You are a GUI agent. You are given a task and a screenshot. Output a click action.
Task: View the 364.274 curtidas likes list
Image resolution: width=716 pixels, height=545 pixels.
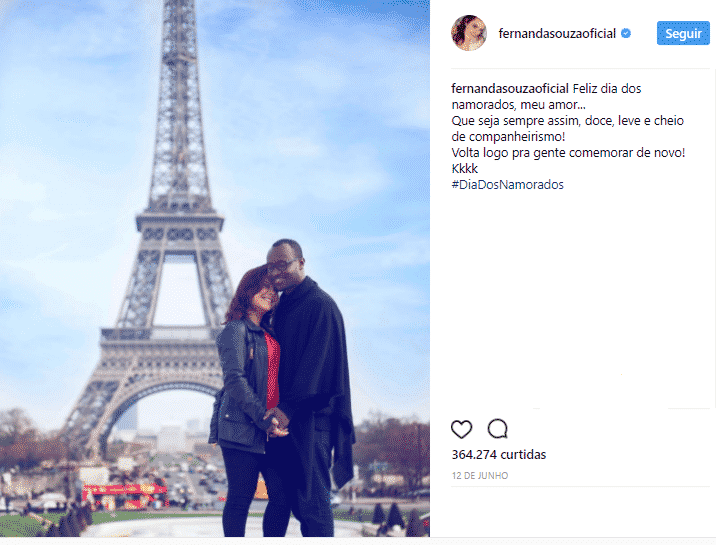(499, 455)
